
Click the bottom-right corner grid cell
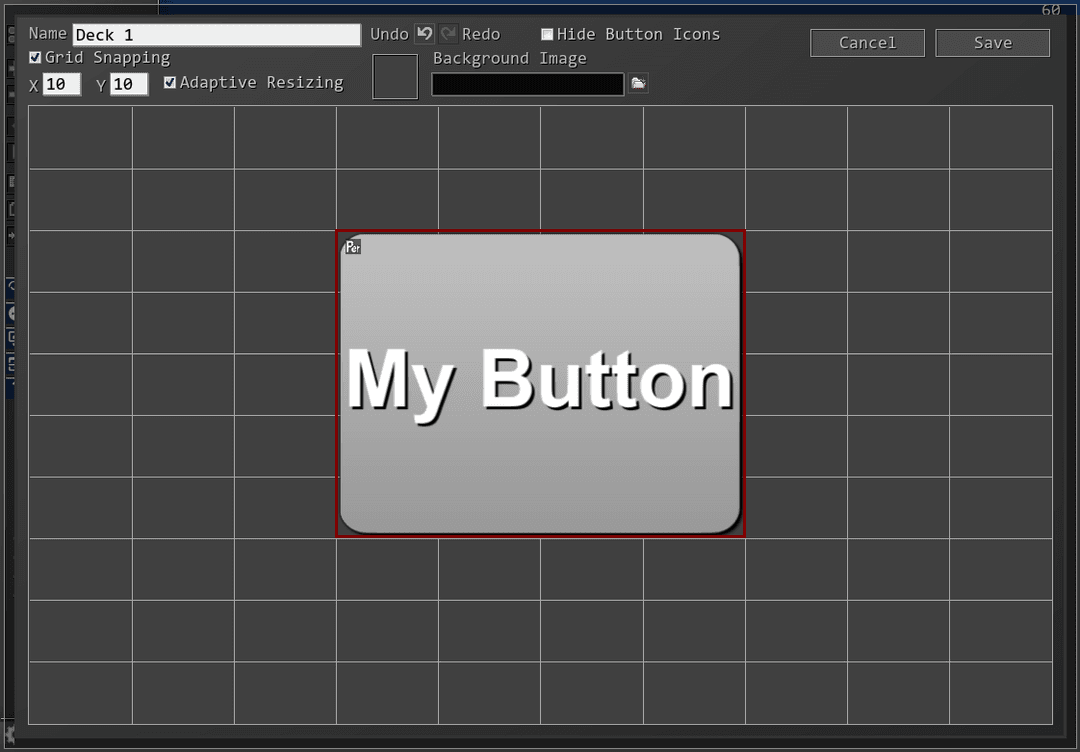[x=1000, y=692]
